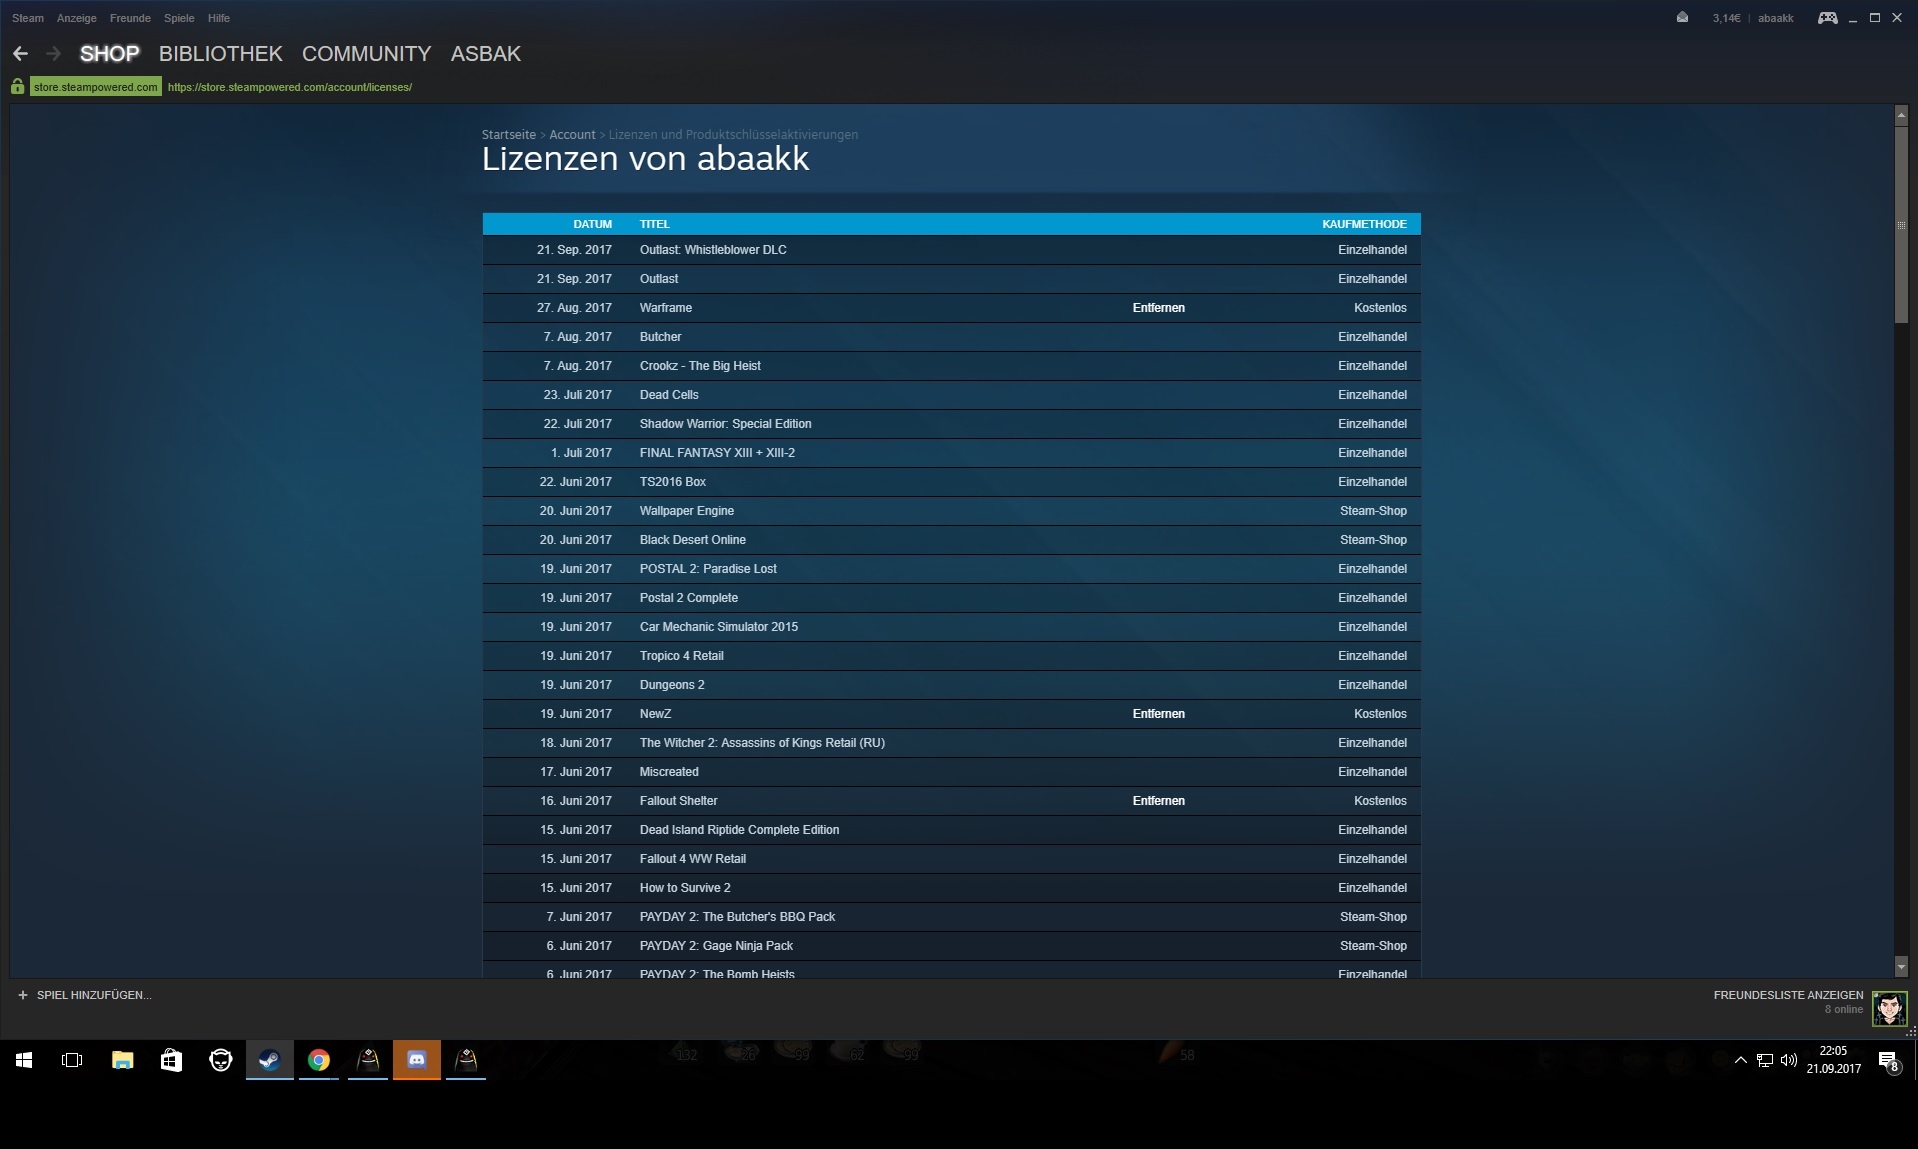The height and width of the screenshot is (1149, 1918).
Task: Open Google Chrome from the taskbar
Action: coord(319,1060)
